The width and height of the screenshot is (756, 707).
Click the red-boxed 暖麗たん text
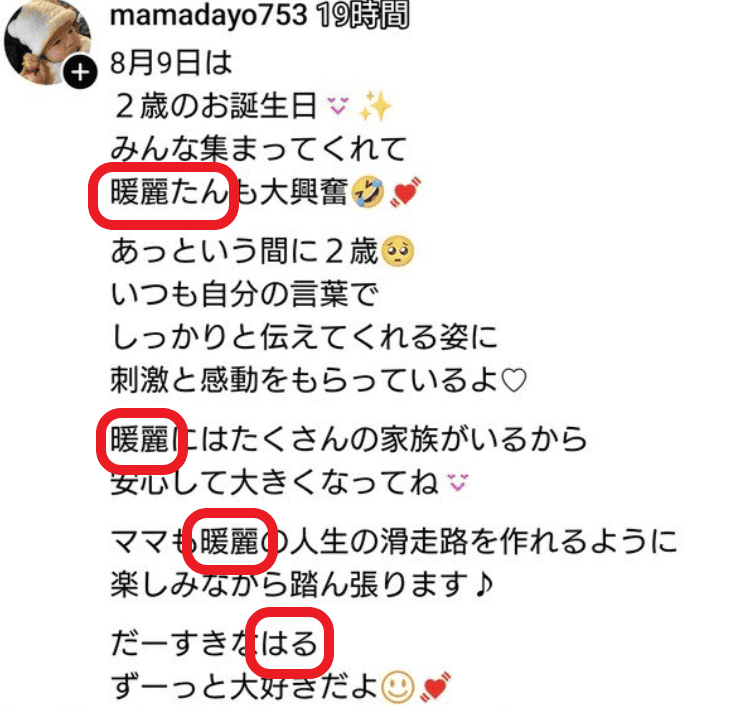tap(169, 192)
